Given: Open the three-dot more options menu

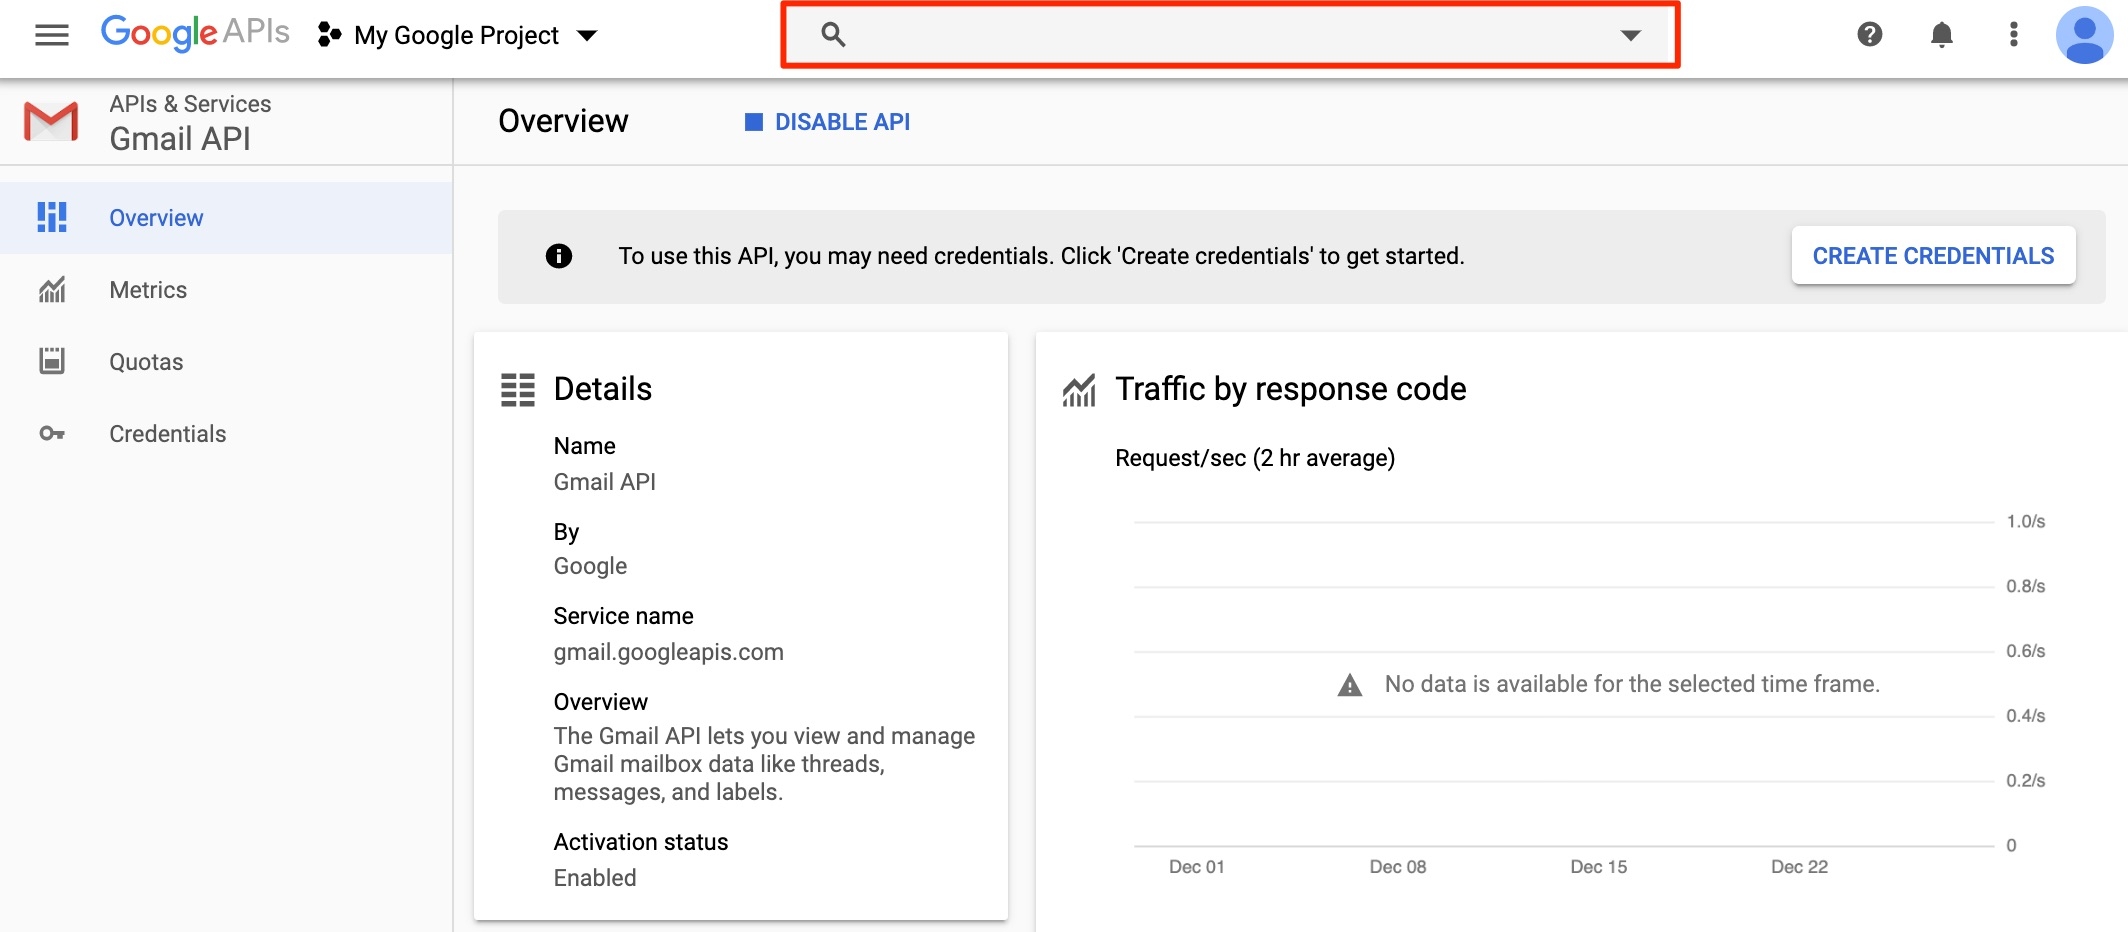Looking at the screenshot, I should [x=2013, y=35].
